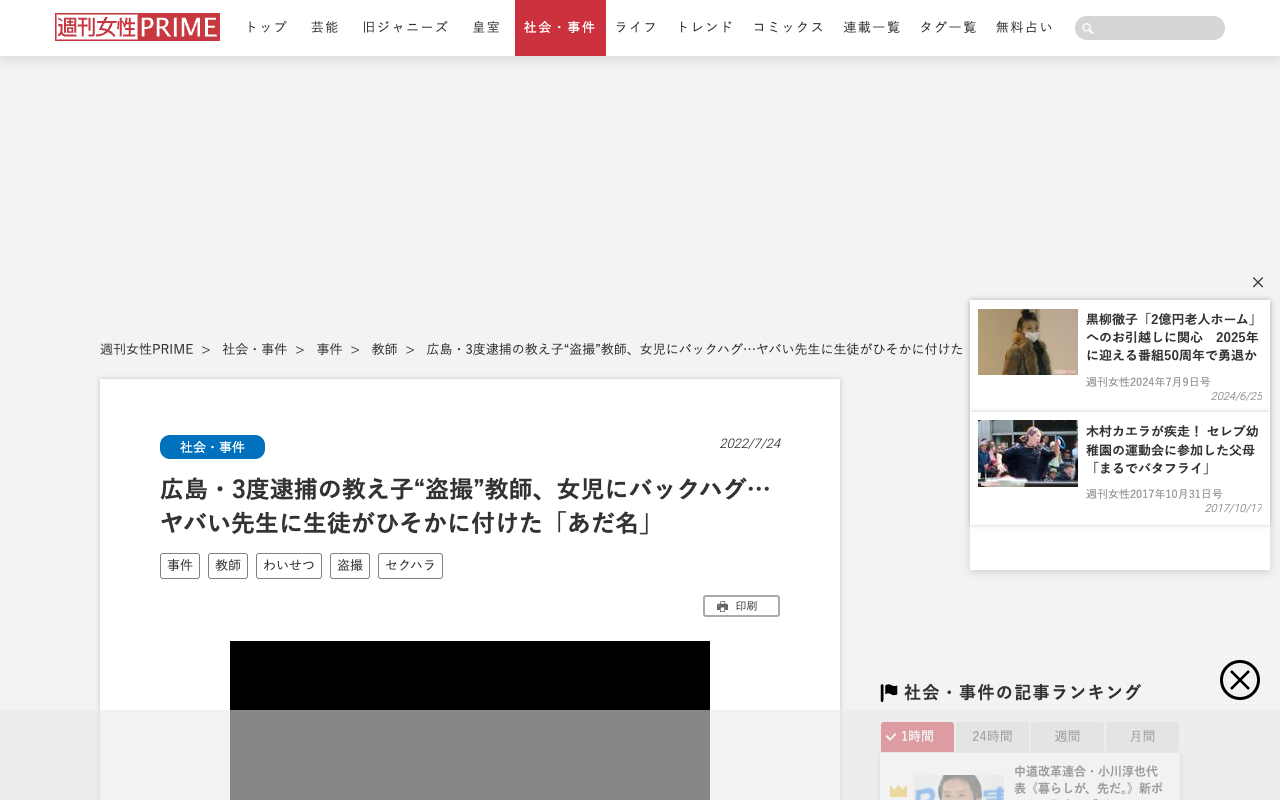The height and width of the screenshot is (800, 1280).
Task: Switch ranking to 月間 tab
Action: [1142, 736]
